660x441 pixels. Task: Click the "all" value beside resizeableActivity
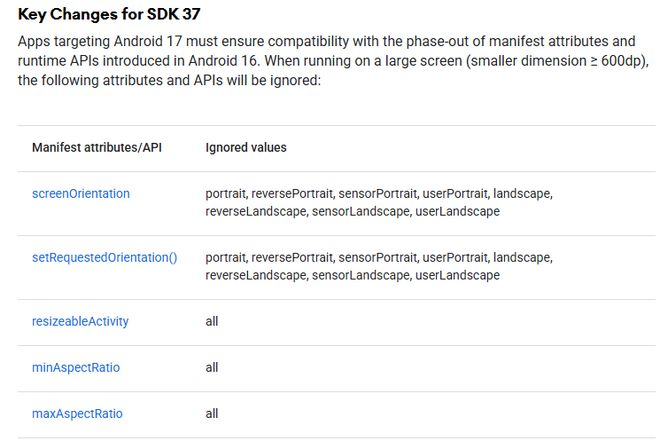tap(212, 321)
